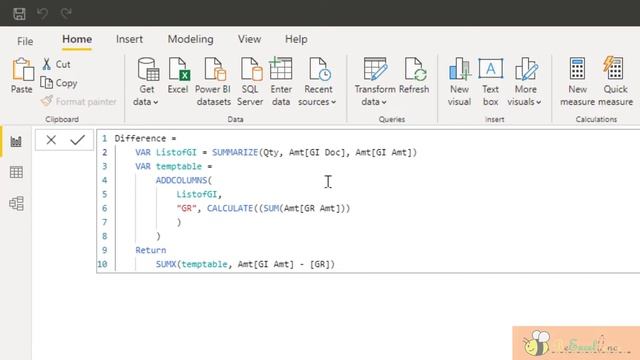640x360 pixels.
Task: Cancel the formula with X button
Action: [x=51, y=140]
